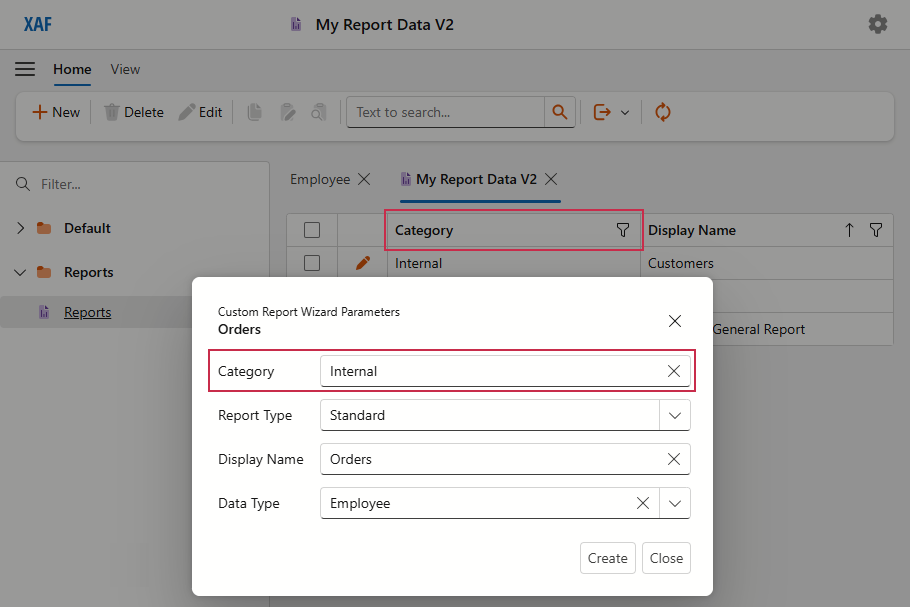Click the Close button in dialog
The width and height of the screenshot is (910, 607).
pos(666,558)
